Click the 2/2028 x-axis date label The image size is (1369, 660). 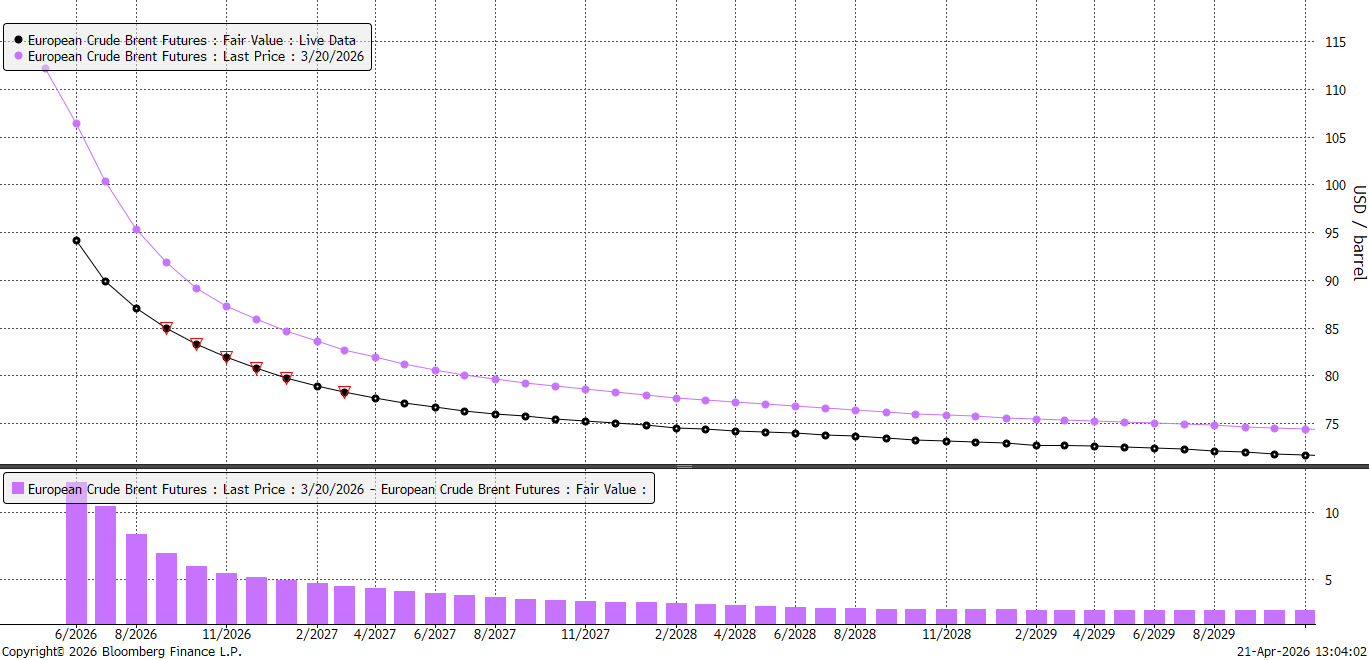[x=676, y=634]
